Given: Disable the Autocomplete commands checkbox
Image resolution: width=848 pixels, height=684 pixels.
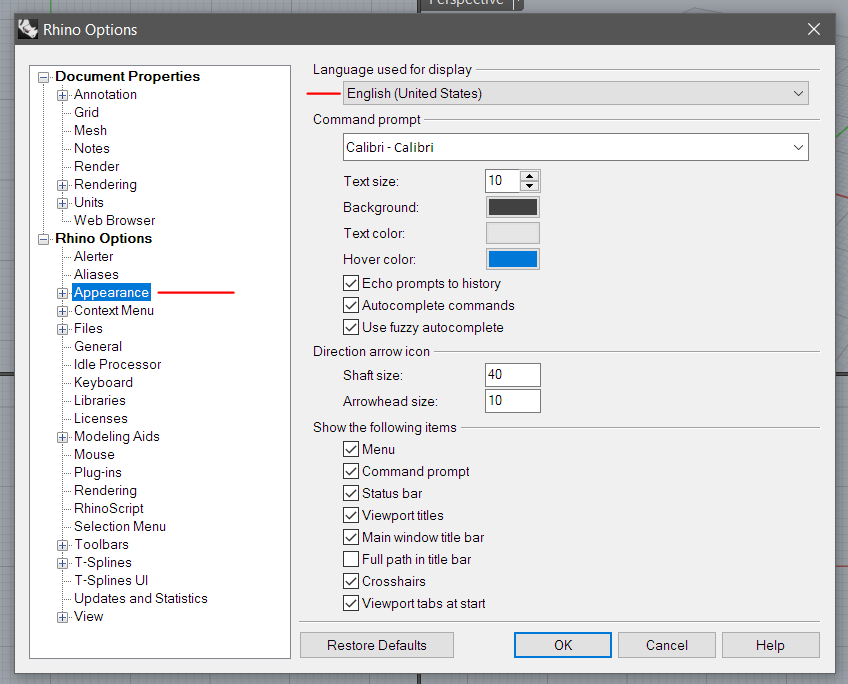Looking at the screenshot, I should click(x=351, y=306).
